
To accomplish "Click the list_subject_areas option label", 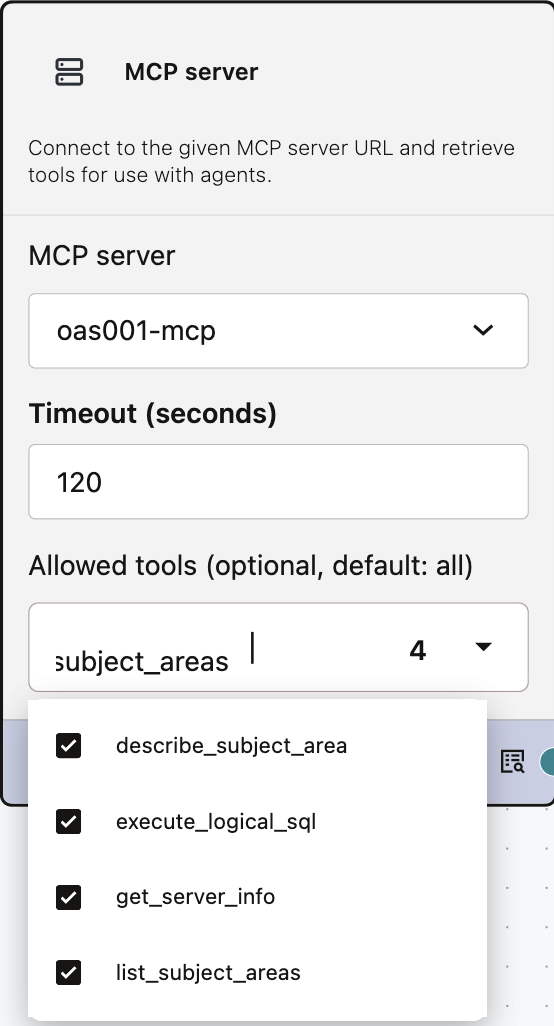I will [209, 972].
